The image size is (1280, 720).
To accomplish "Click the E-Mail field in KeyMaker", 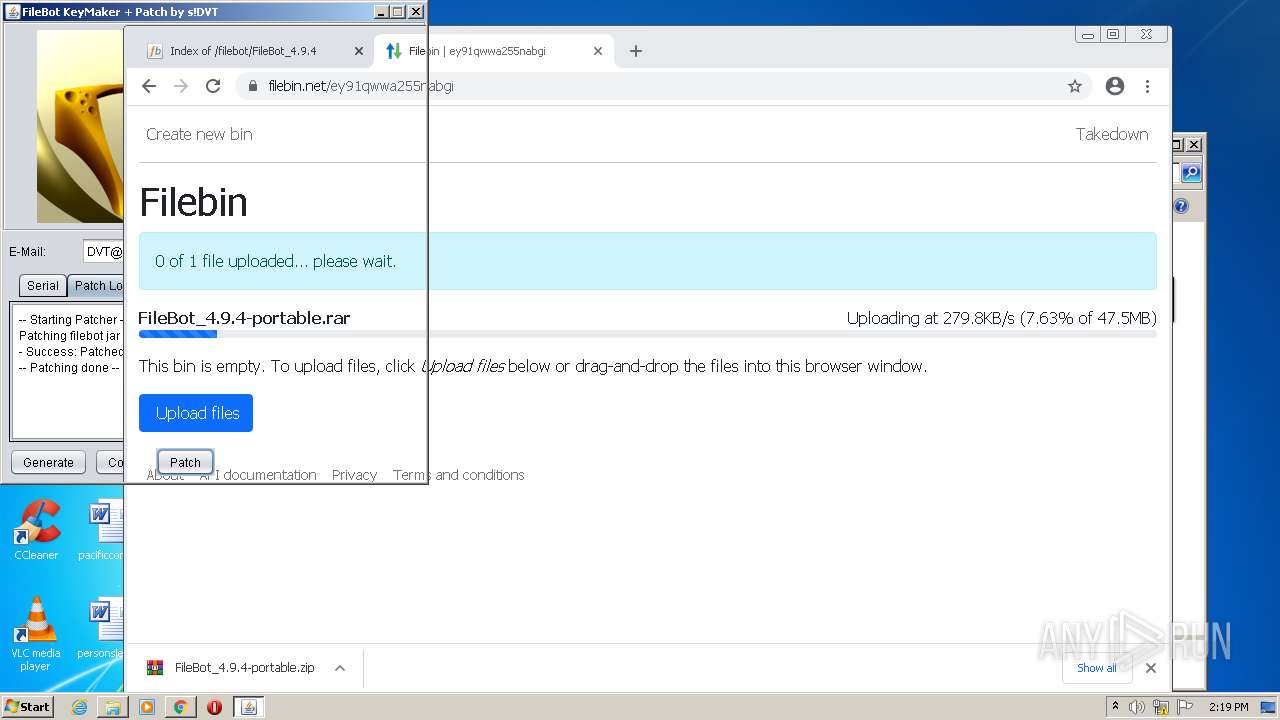I will click(103, 252).
